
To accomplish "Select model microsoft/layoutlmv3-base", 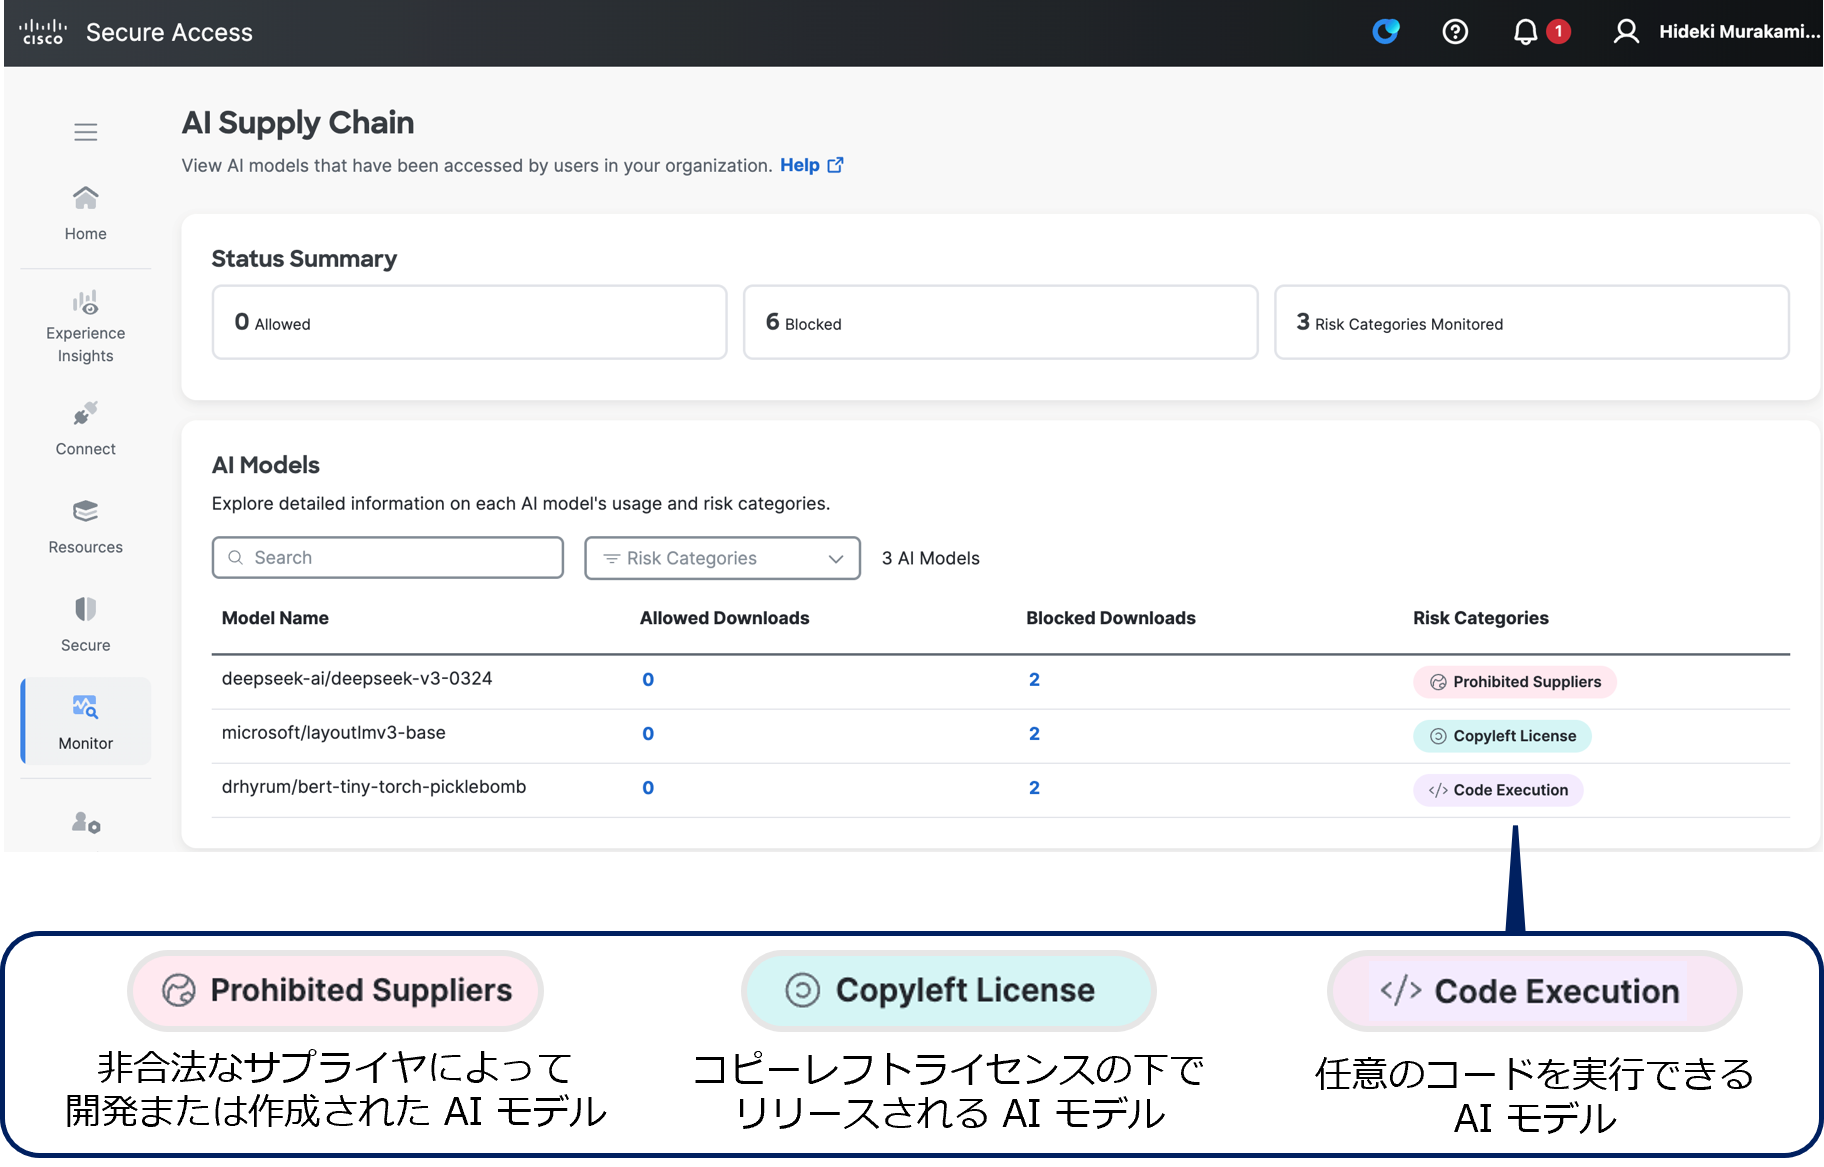I will pyautogui.click(x=334, y=733).
